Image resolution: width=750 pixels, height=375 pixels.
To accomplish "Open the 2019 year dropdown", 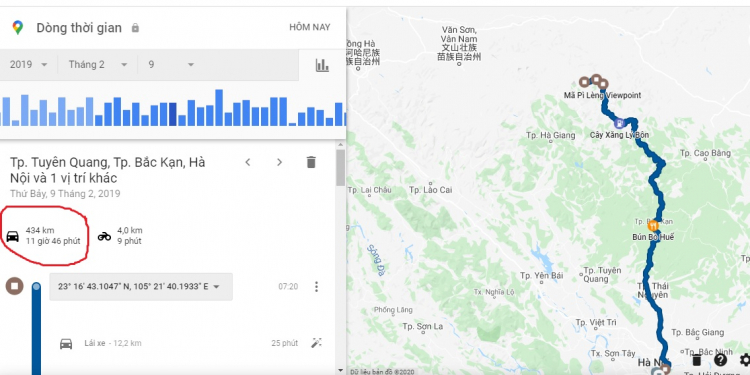I will (x=29, y=65).
